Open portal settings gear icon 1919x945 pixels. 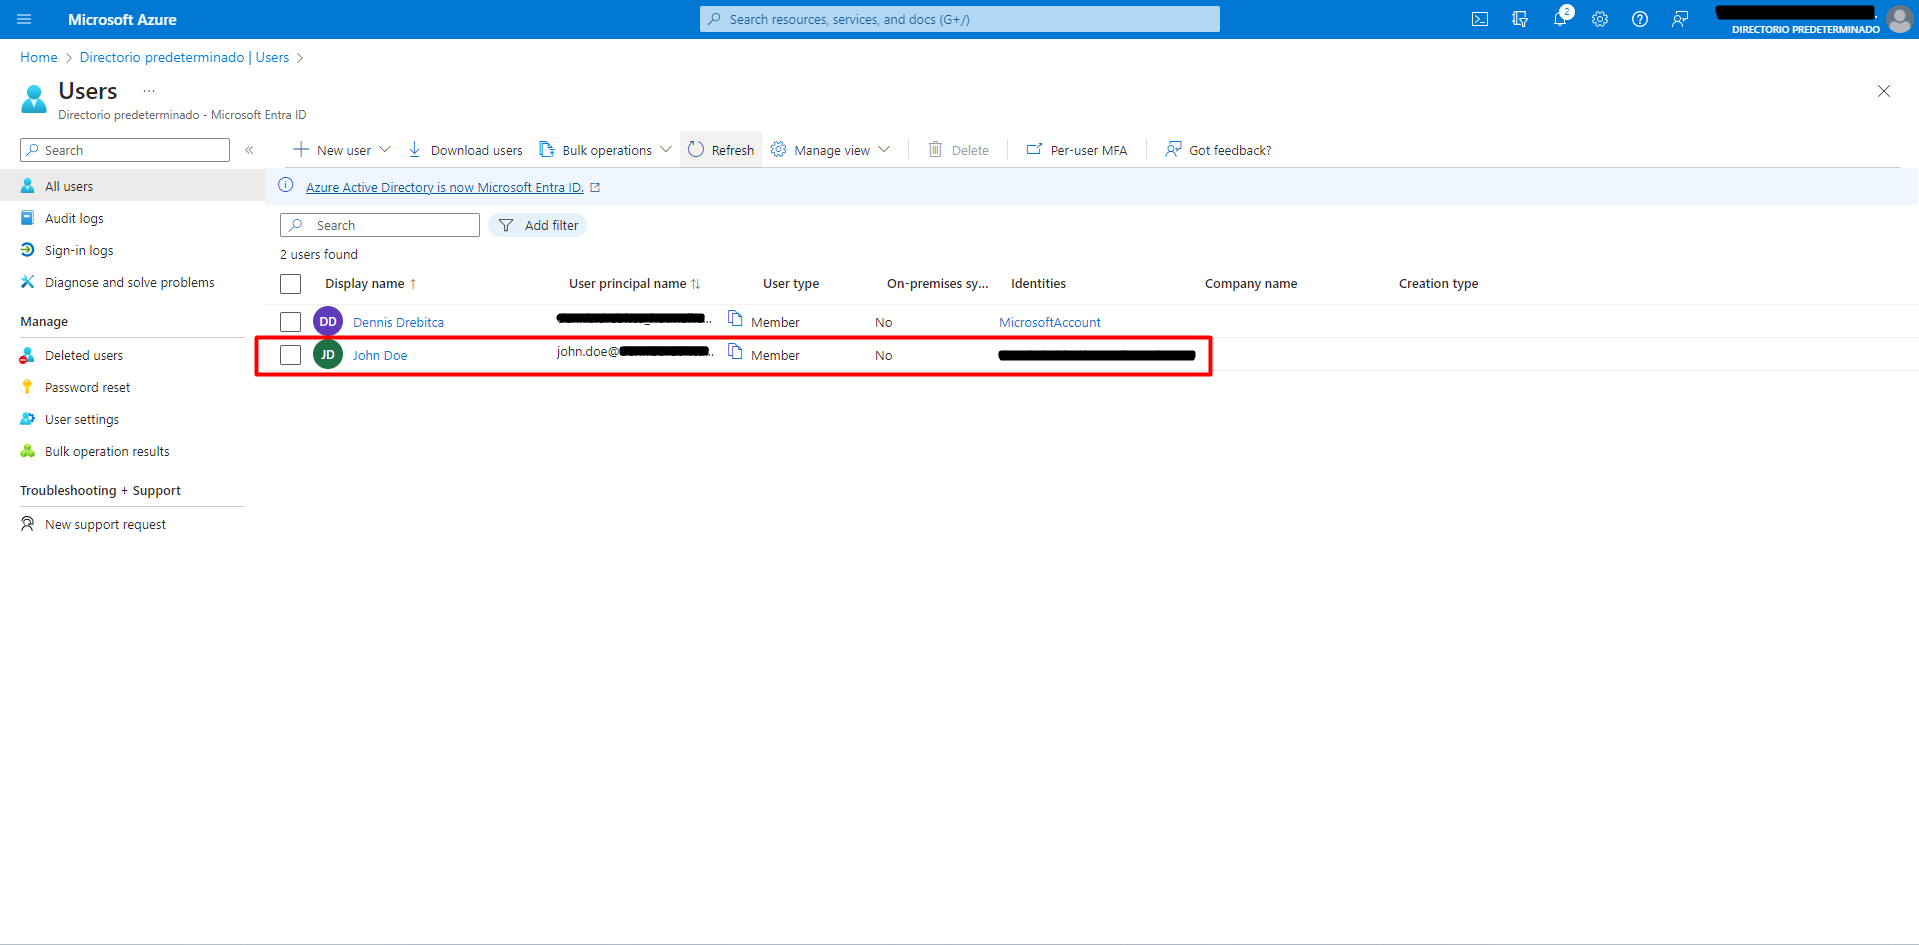[x=1600, y=19]
